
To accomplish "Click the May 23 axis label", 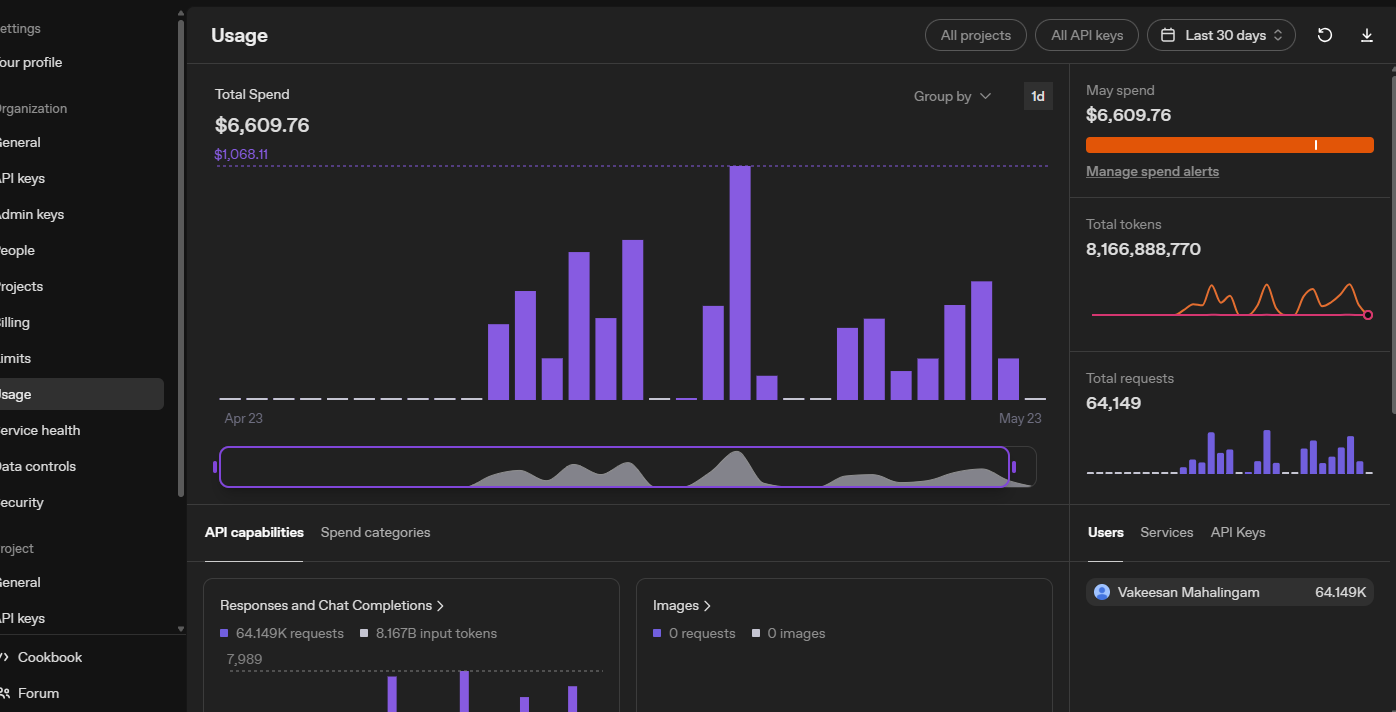I will pos(1020,418).
